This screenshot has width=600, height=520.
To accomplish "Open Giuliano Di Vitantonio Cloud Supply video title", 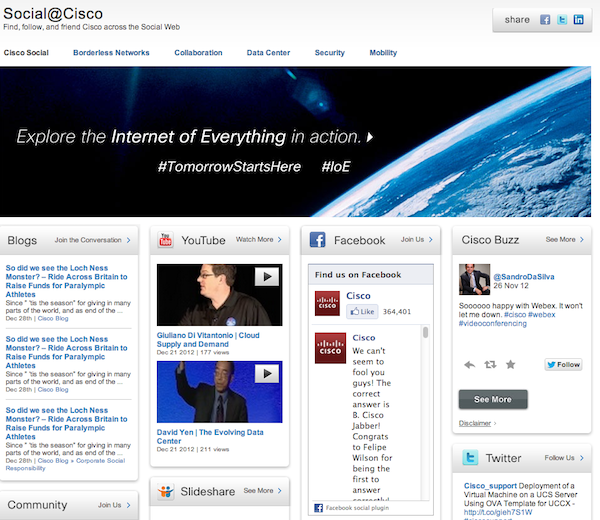I will point(208,339).
